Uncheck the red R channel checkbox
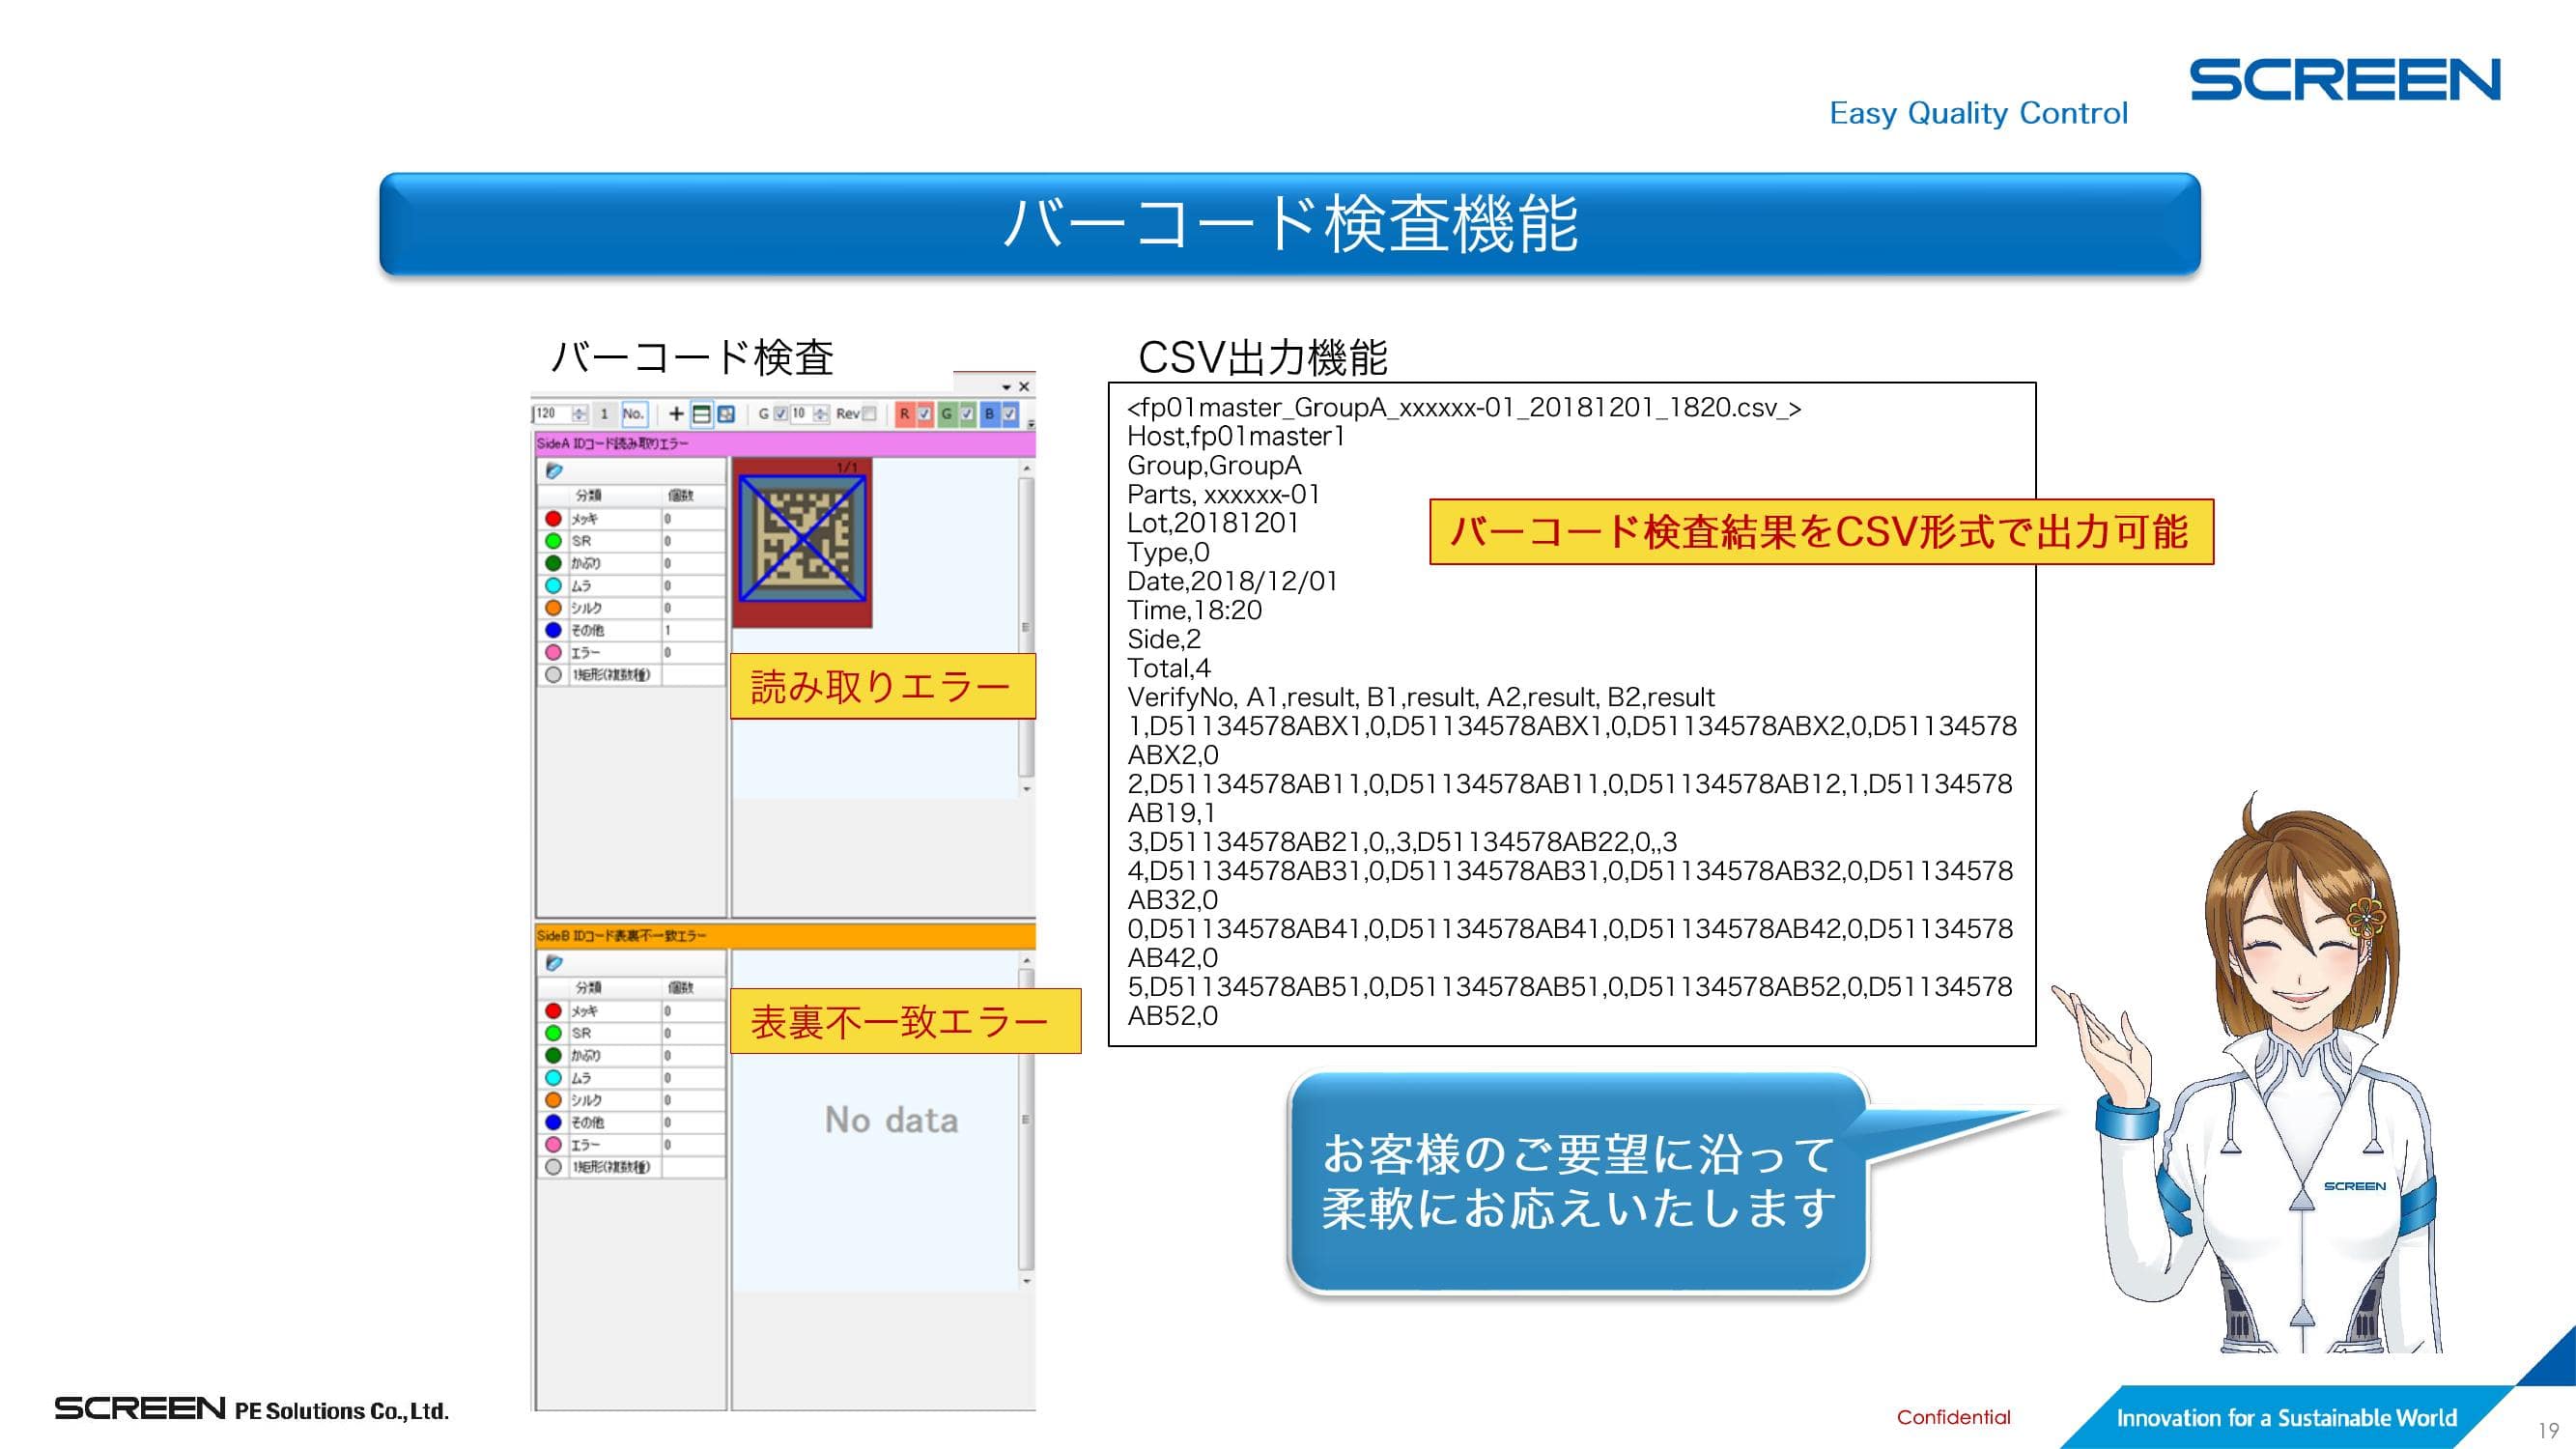2576x1449 pixels. (925, 414)
